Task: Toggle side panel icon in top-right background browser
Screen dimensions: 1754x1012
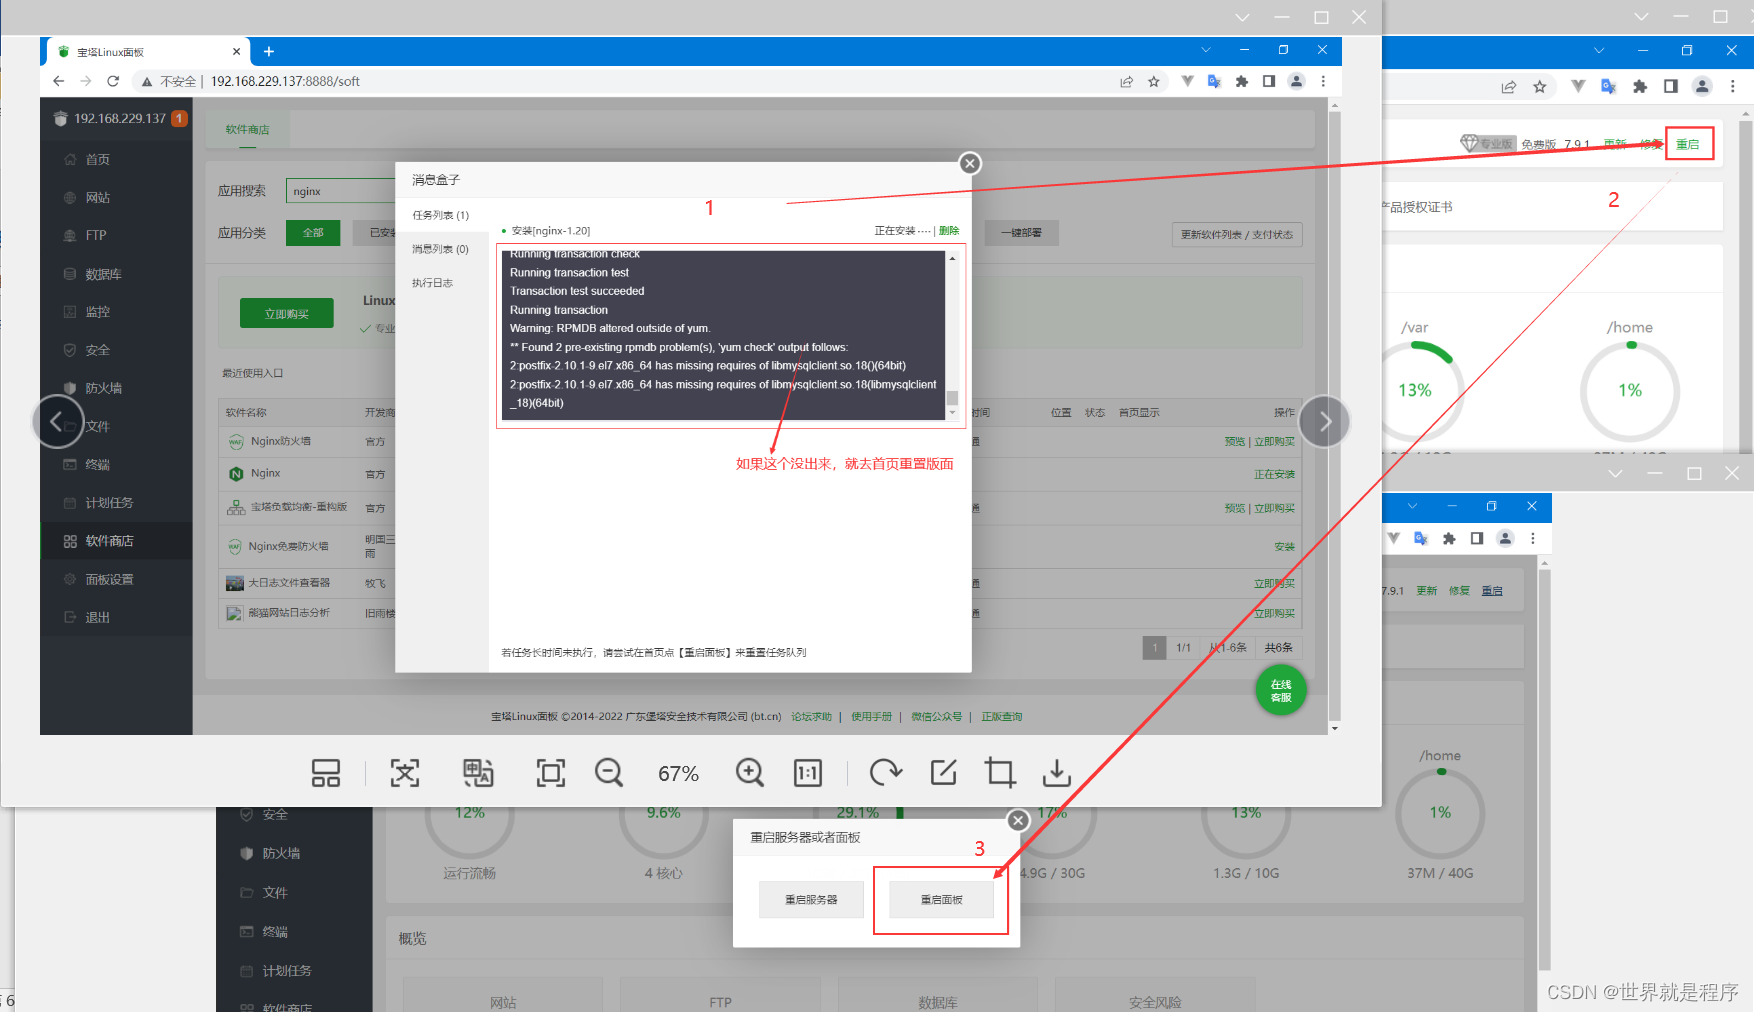Action: click(1671, 87)
